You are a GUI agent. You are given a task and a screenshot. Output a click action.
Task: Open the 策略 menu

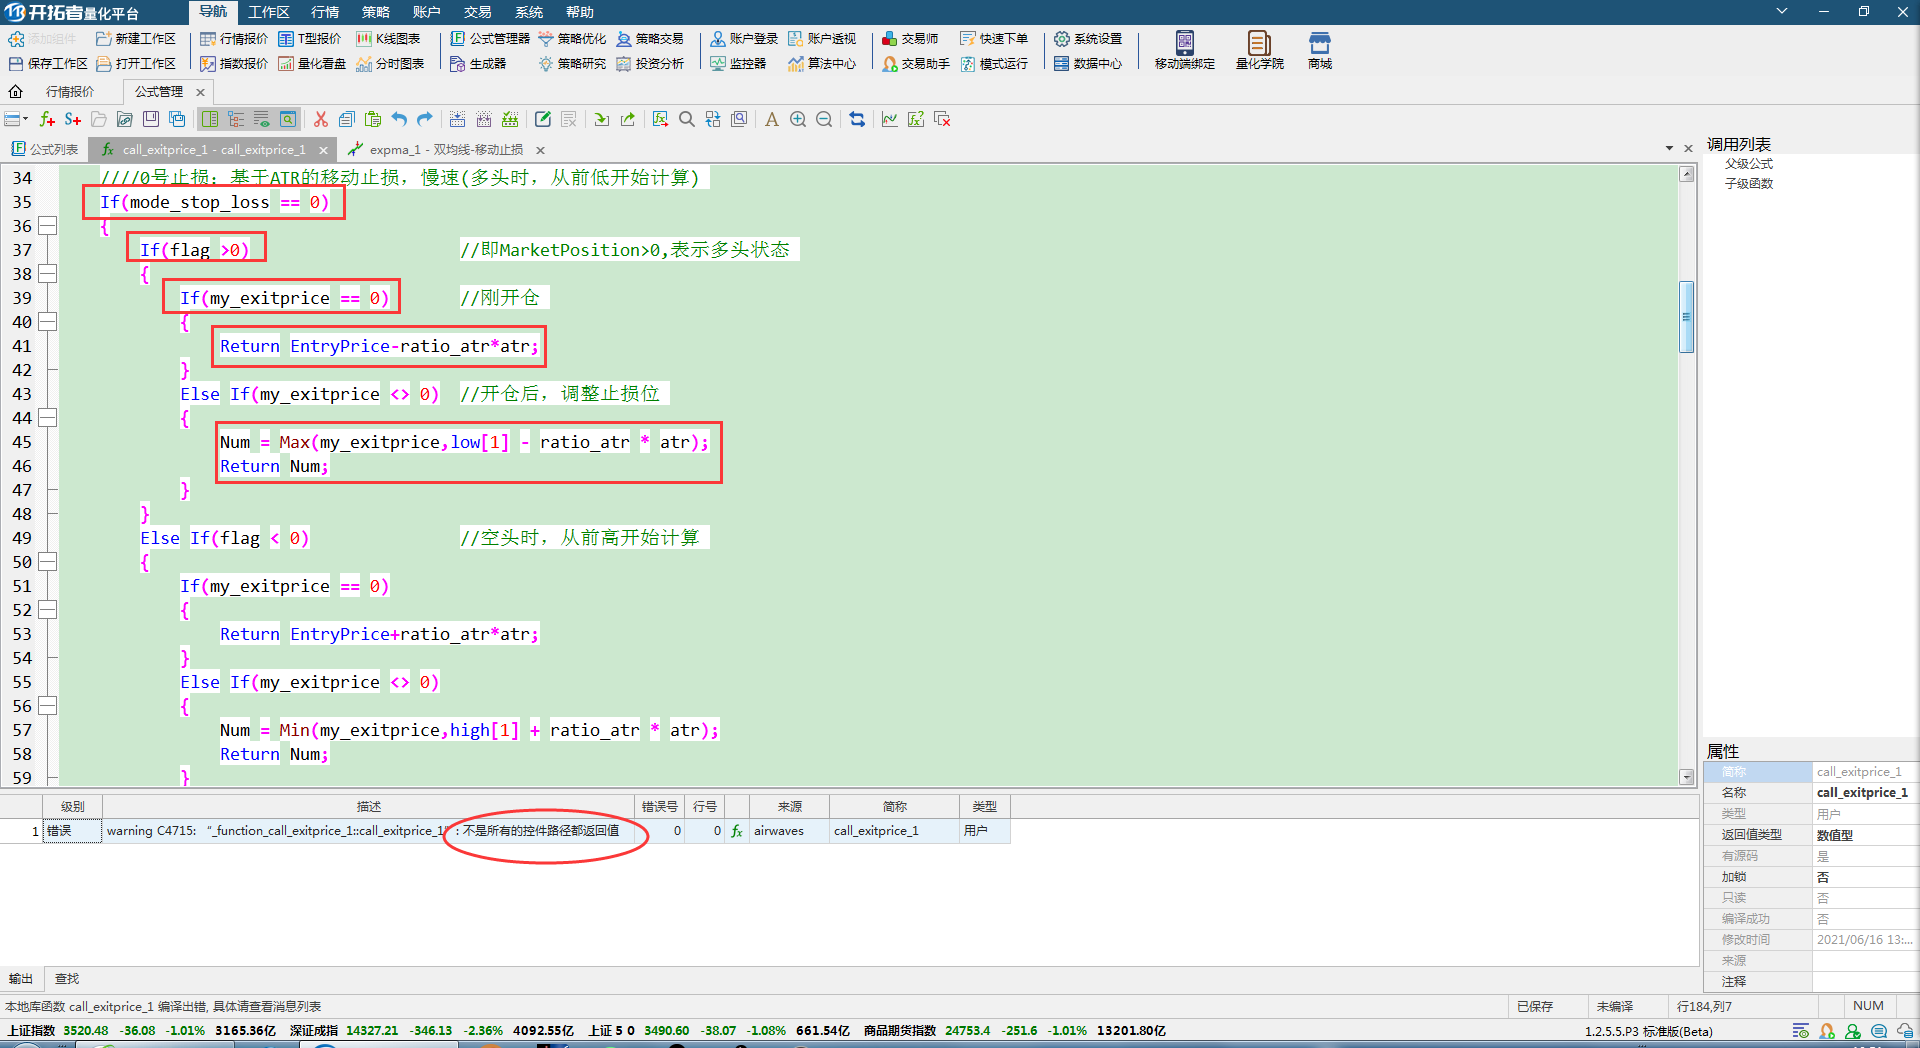pyautogui.click(x=376, y=12)
